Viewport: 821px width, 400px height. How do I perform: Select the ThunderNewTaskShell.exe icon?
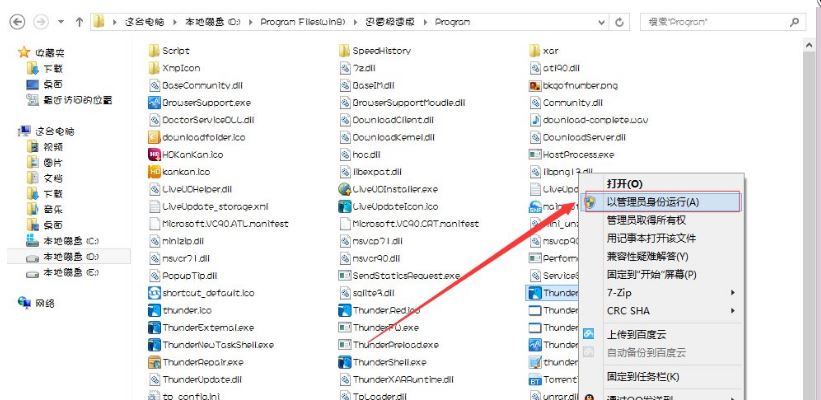154,345
